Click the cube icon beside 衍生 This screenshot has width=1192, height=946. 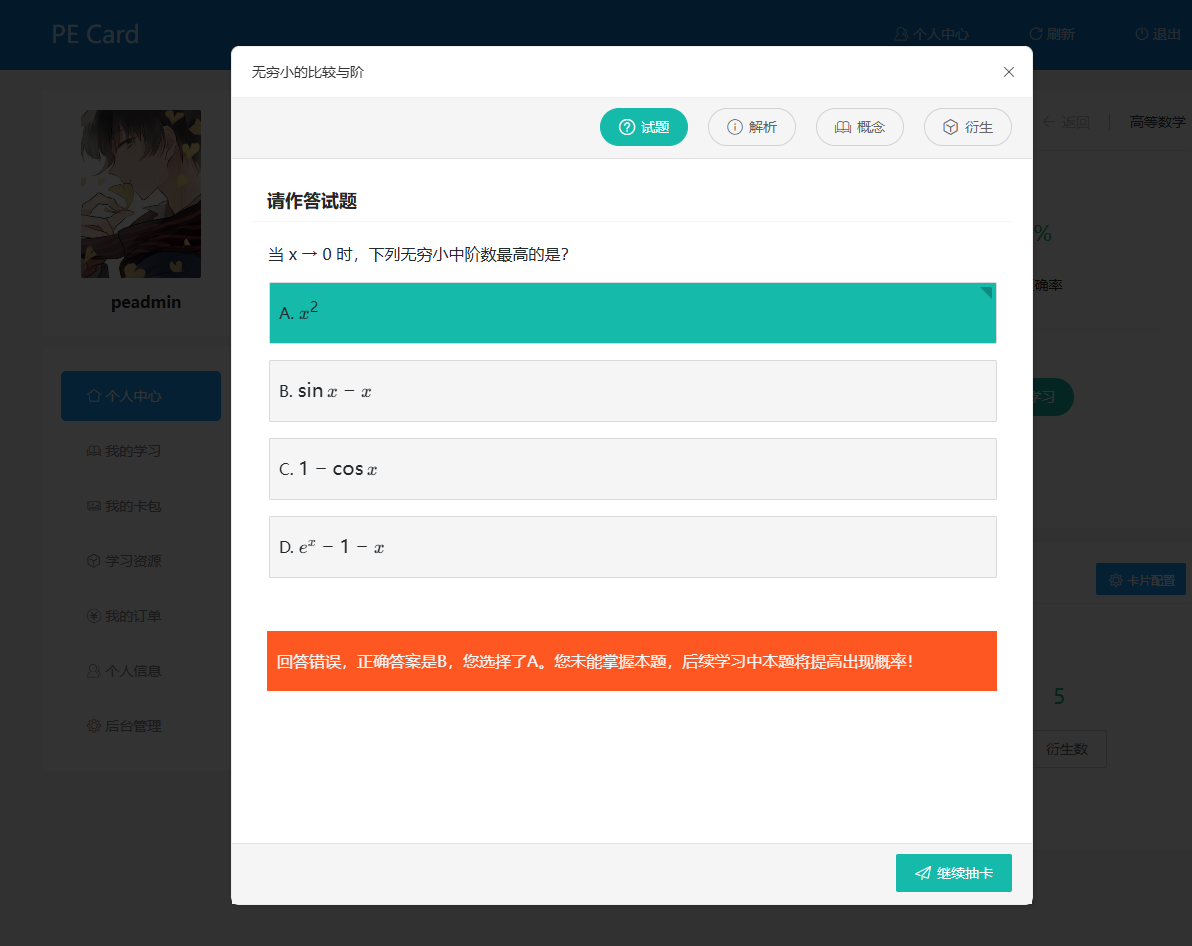pyautogui.click(x=951, y=127)
